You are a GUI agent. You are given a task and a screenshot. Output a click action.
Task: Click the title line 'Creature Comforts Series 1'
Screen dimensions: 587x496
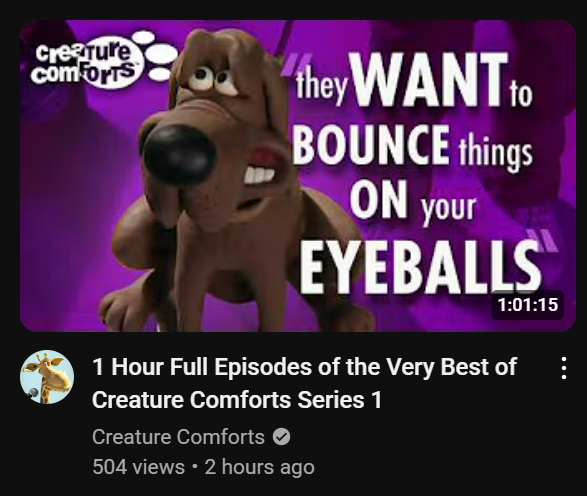(237, 400)
